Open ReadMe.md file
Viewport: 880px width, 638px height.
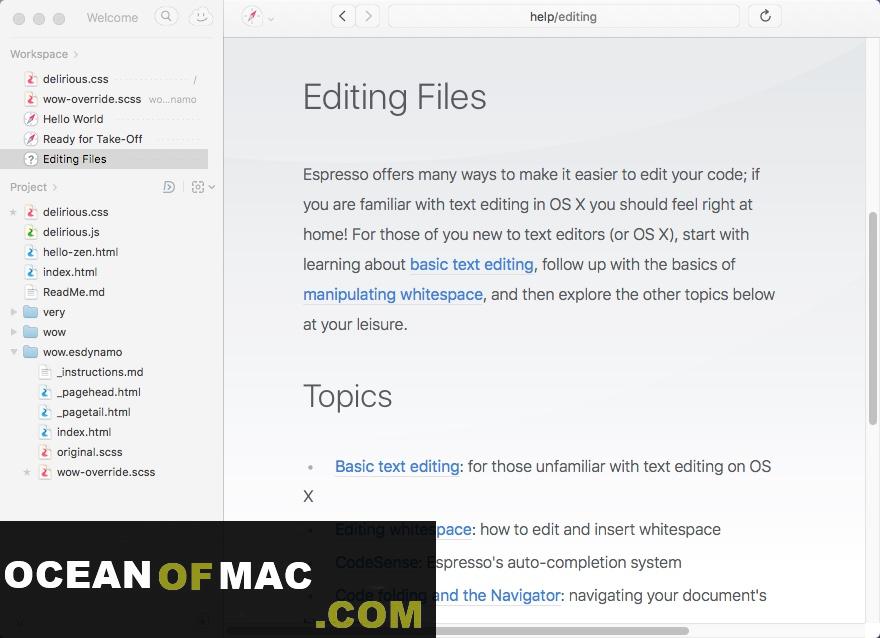(74, 292)
